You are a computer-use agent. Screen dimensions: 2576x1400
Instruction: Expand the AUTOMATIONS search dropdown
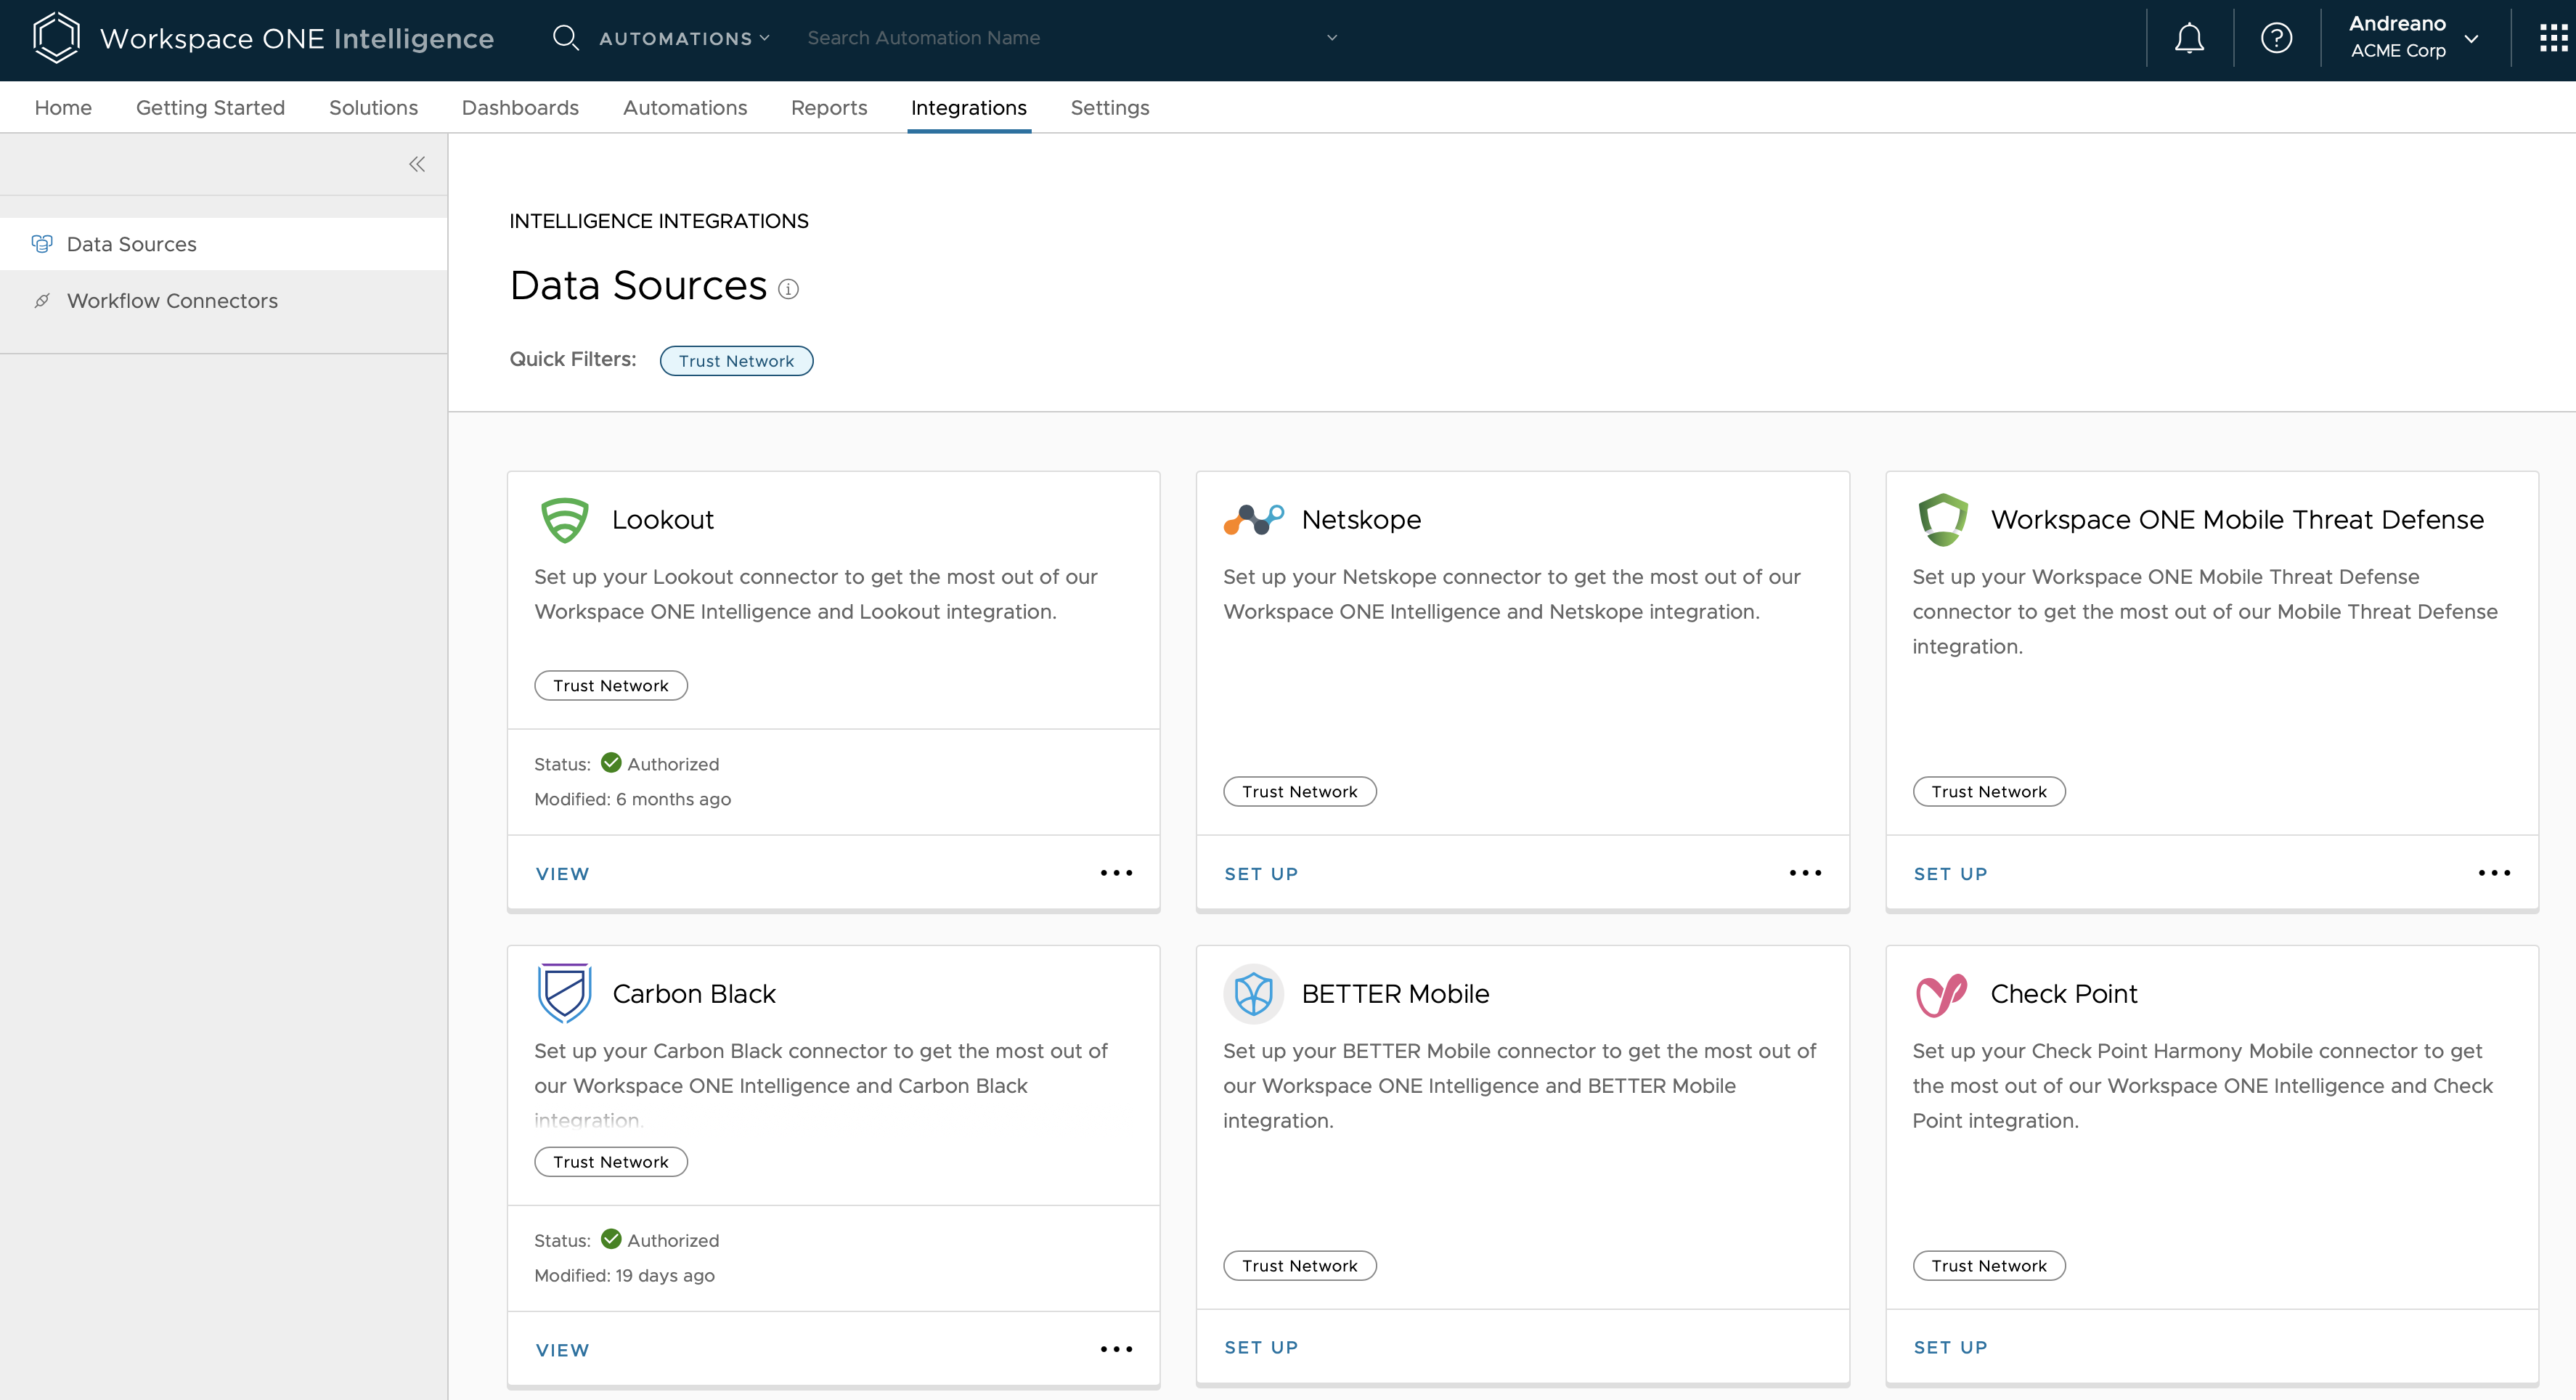click(x=766, y=37)
